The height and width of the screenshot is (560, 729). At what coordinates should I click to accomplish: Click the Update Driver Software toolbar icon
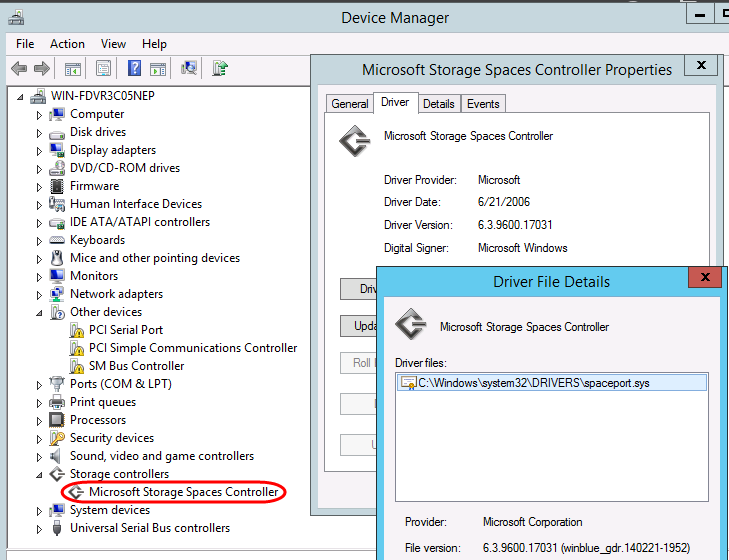[x=219, y=68]
